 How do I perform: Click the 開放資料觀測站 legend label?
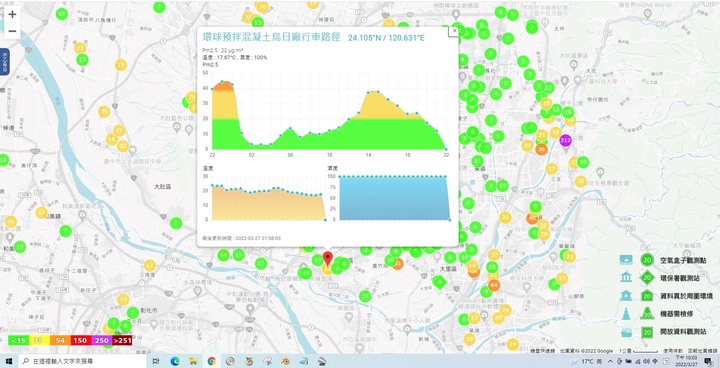(682, 332)
